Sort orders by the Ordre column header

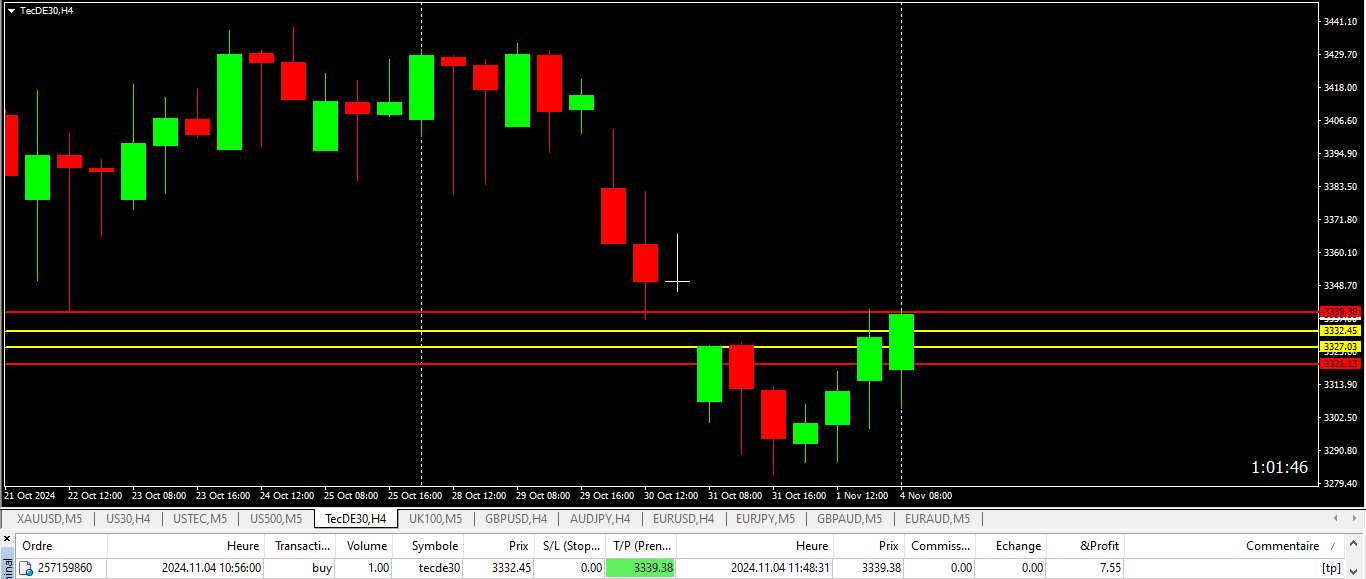[x=38, y=546]
